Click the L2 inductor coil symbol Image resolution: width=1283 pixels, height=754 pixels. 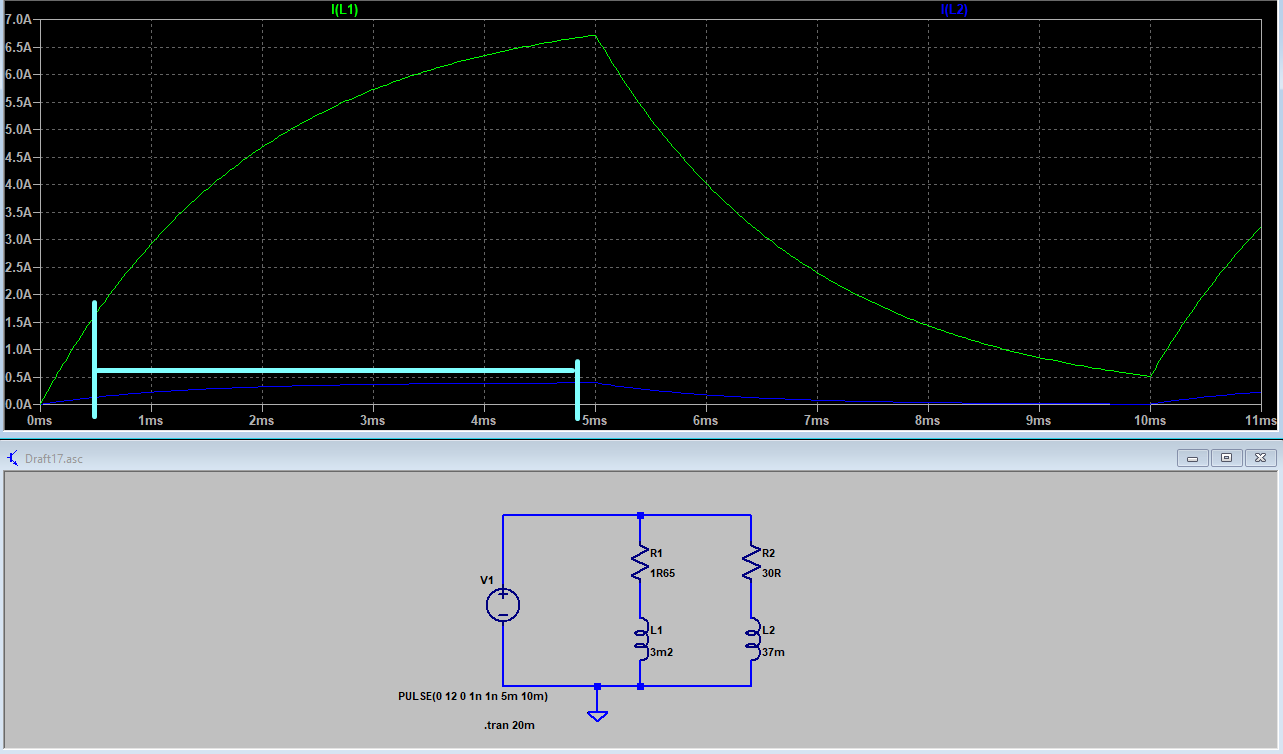click(x=751, y=640)
